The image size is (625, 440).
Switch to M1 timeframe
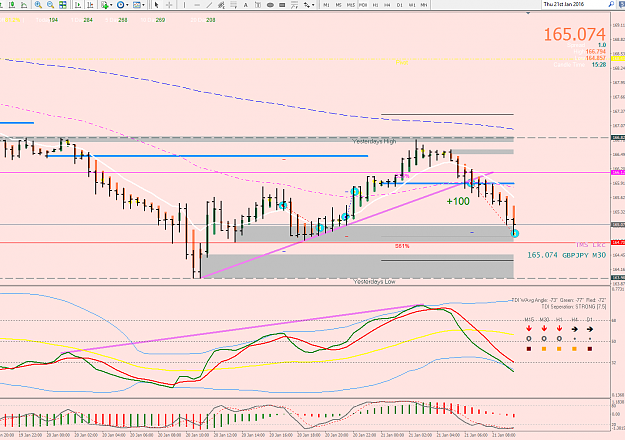pos(326,5)
